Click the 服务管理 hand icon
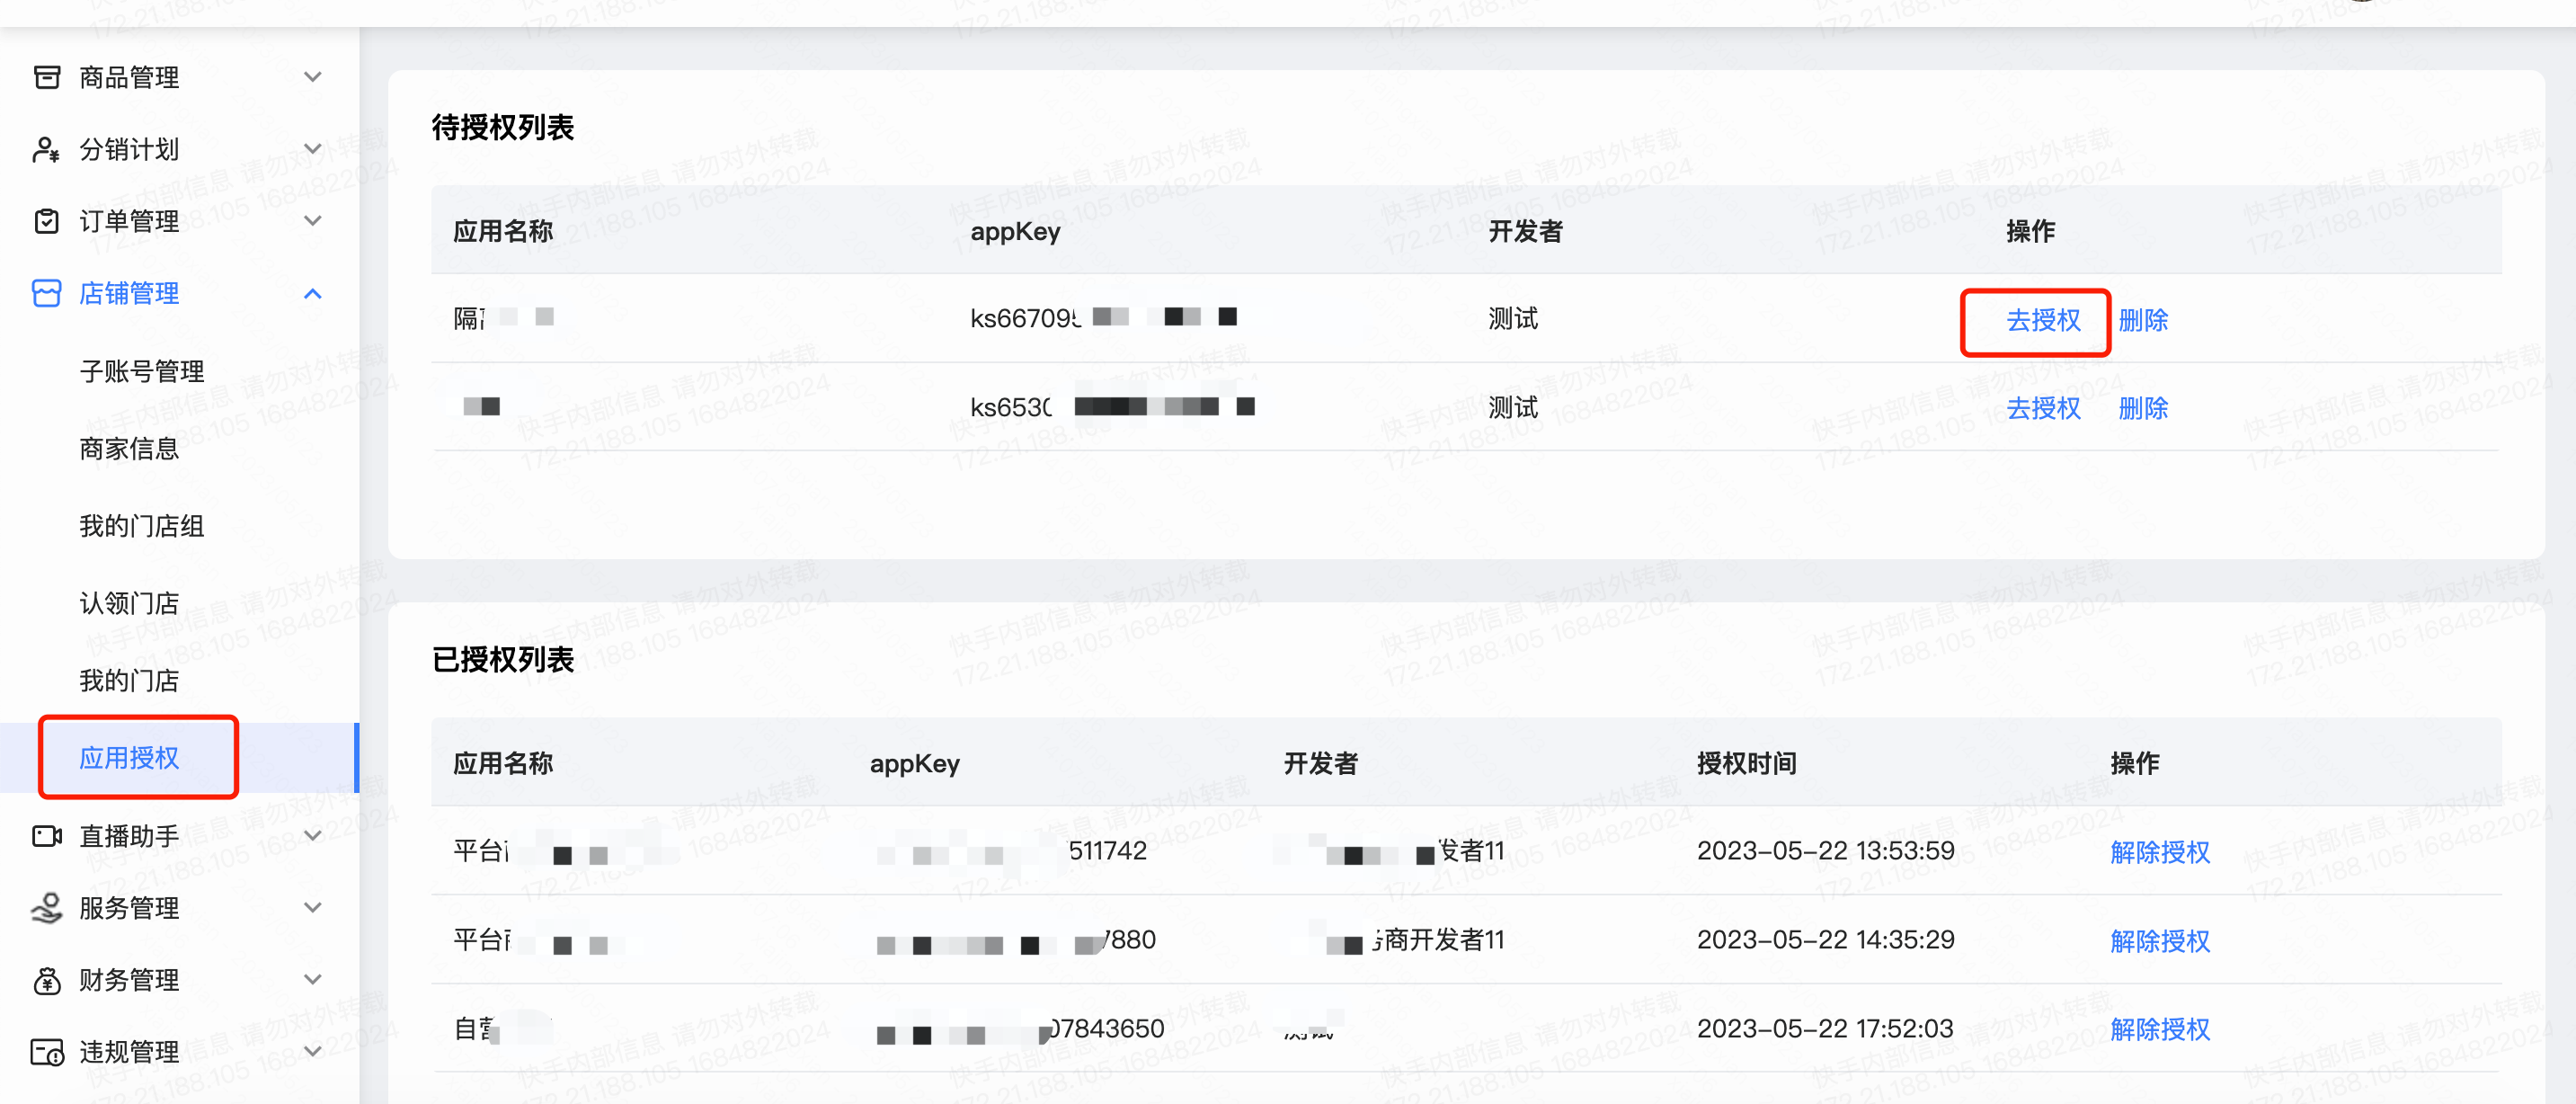The image size is (2576, 1104). [46, 908]
